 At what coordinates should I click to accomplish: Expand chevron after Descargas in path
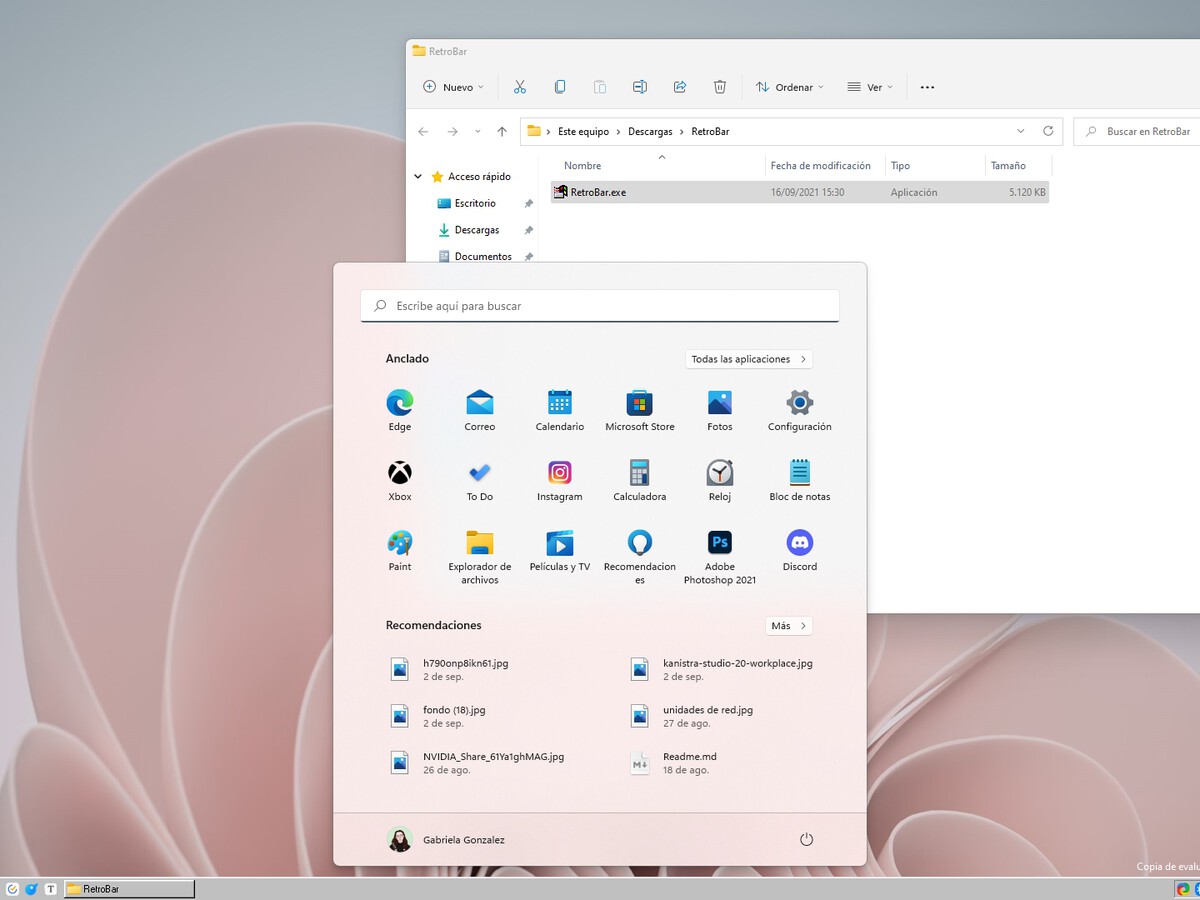682,132
